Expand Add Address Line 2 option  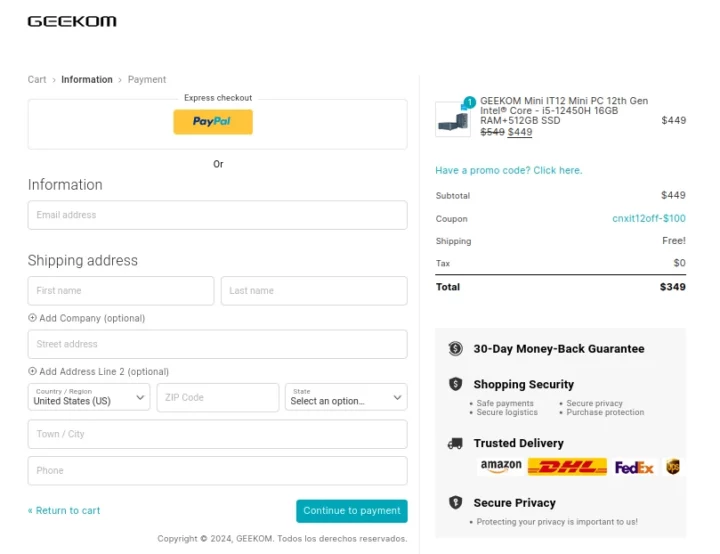pos(98,371)
